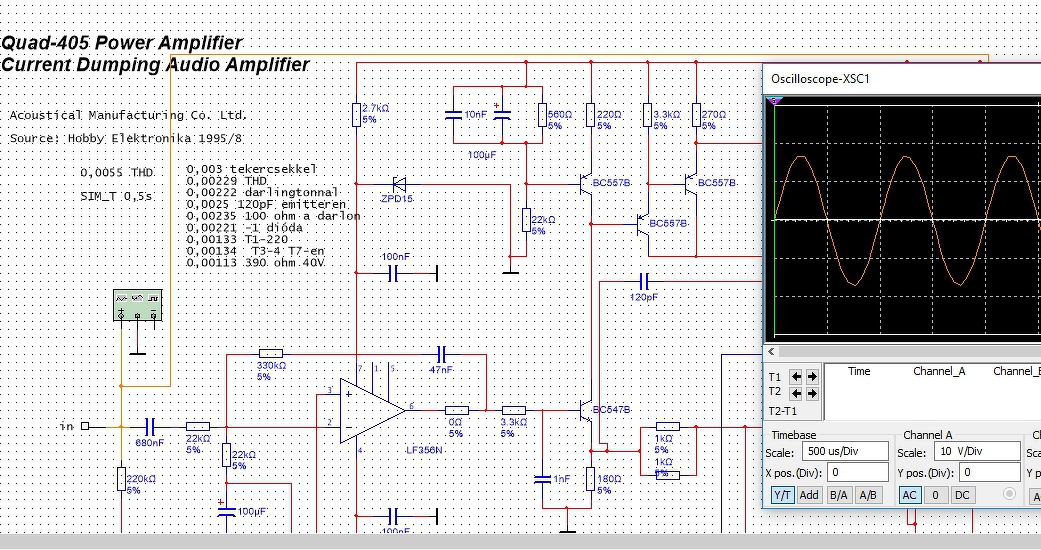Screen dimensions: 1041x550
Task: Select the 120pF capacitor
Action: (x=643, y=282)
